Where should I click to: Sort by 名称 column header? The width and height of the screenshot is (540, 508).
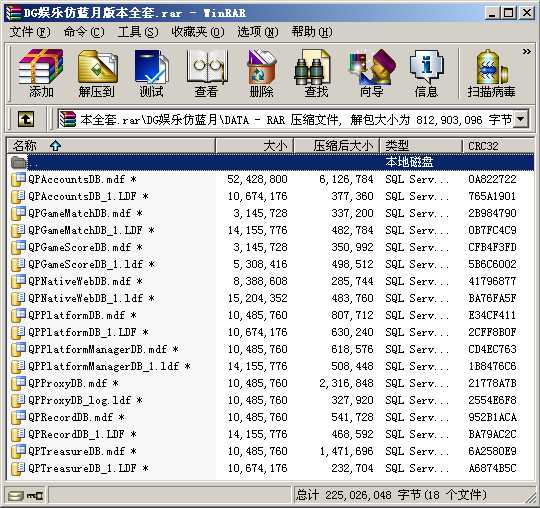111,146
